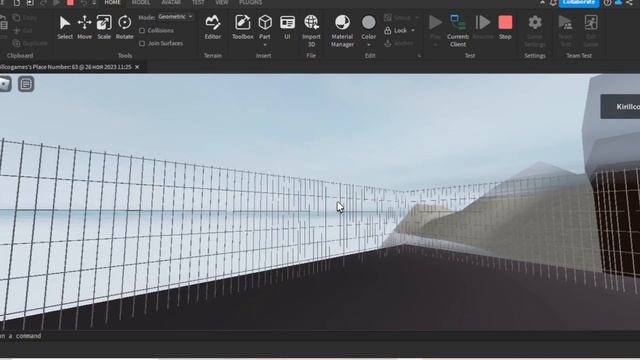Close the Place Number 63 tab
The height and width of the screenshot is (360, 640).
point(137,67)
